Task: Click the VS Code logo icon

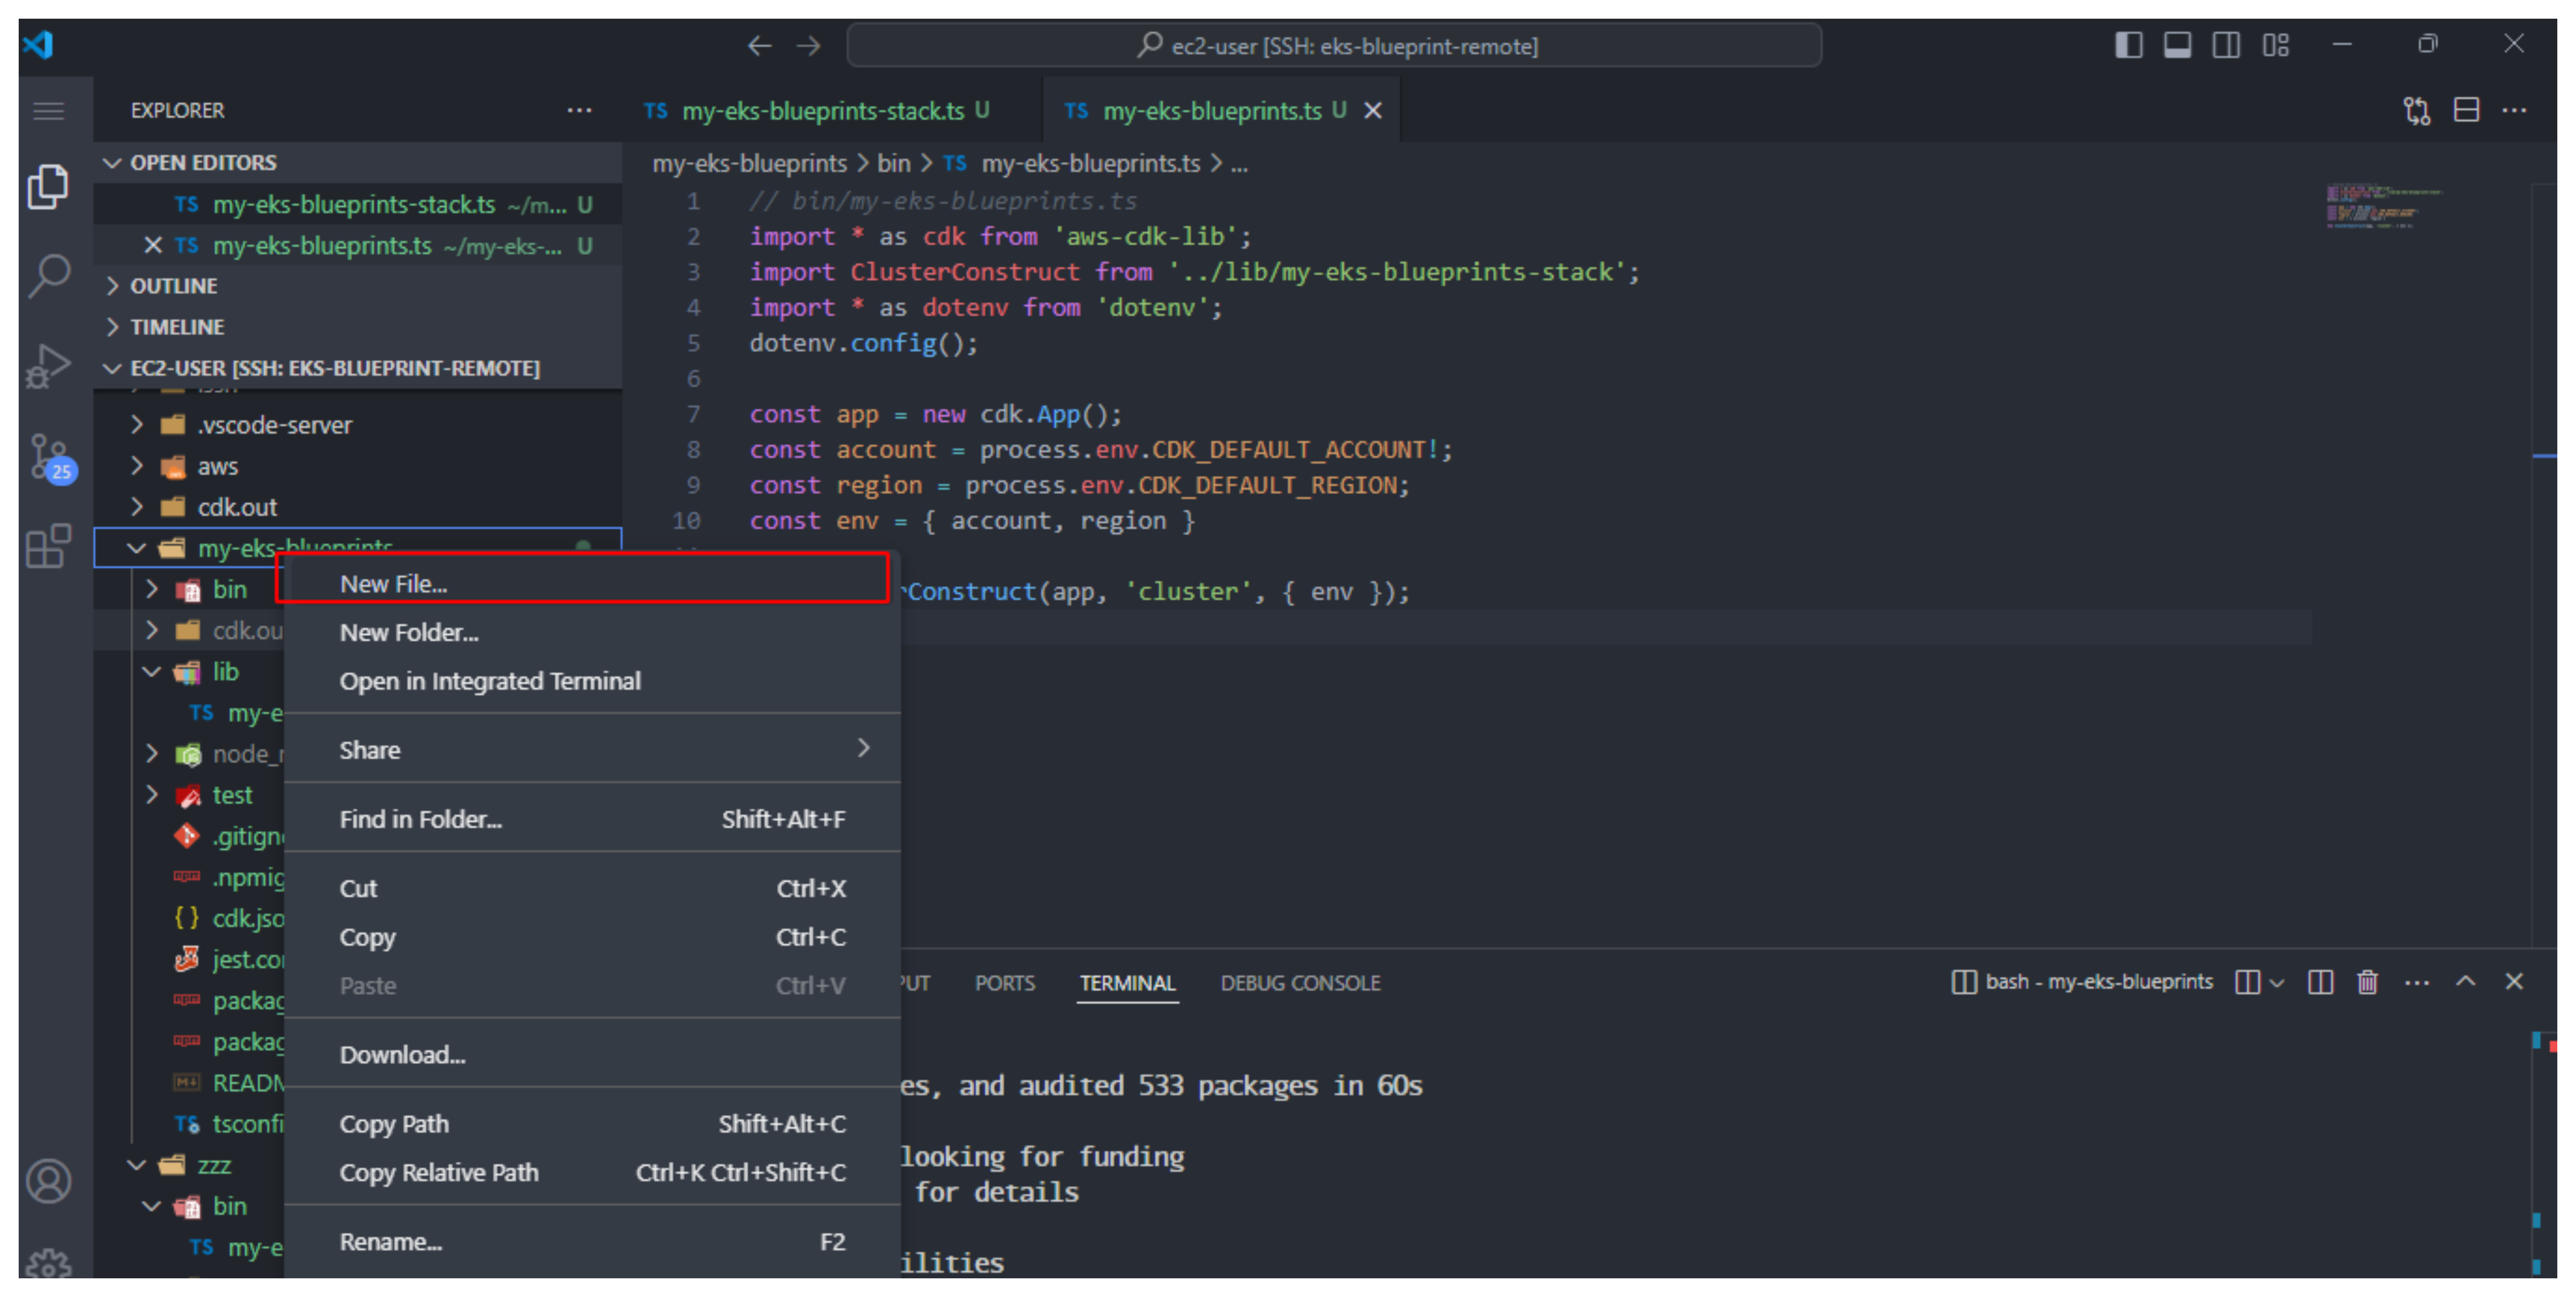Action: 38,44
